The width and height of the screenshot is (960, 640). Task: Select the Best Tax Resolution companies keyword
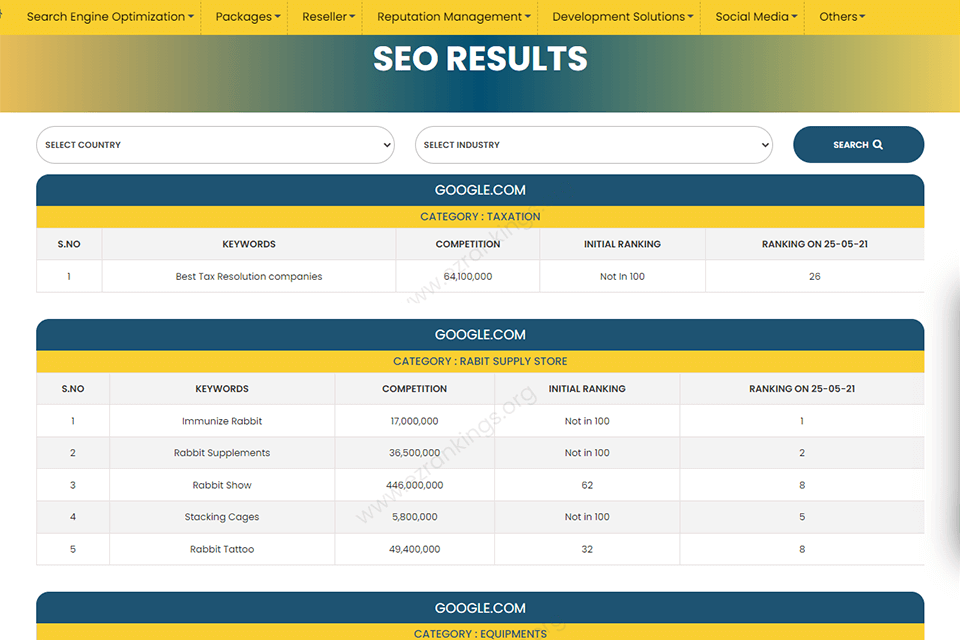[249, 276]
